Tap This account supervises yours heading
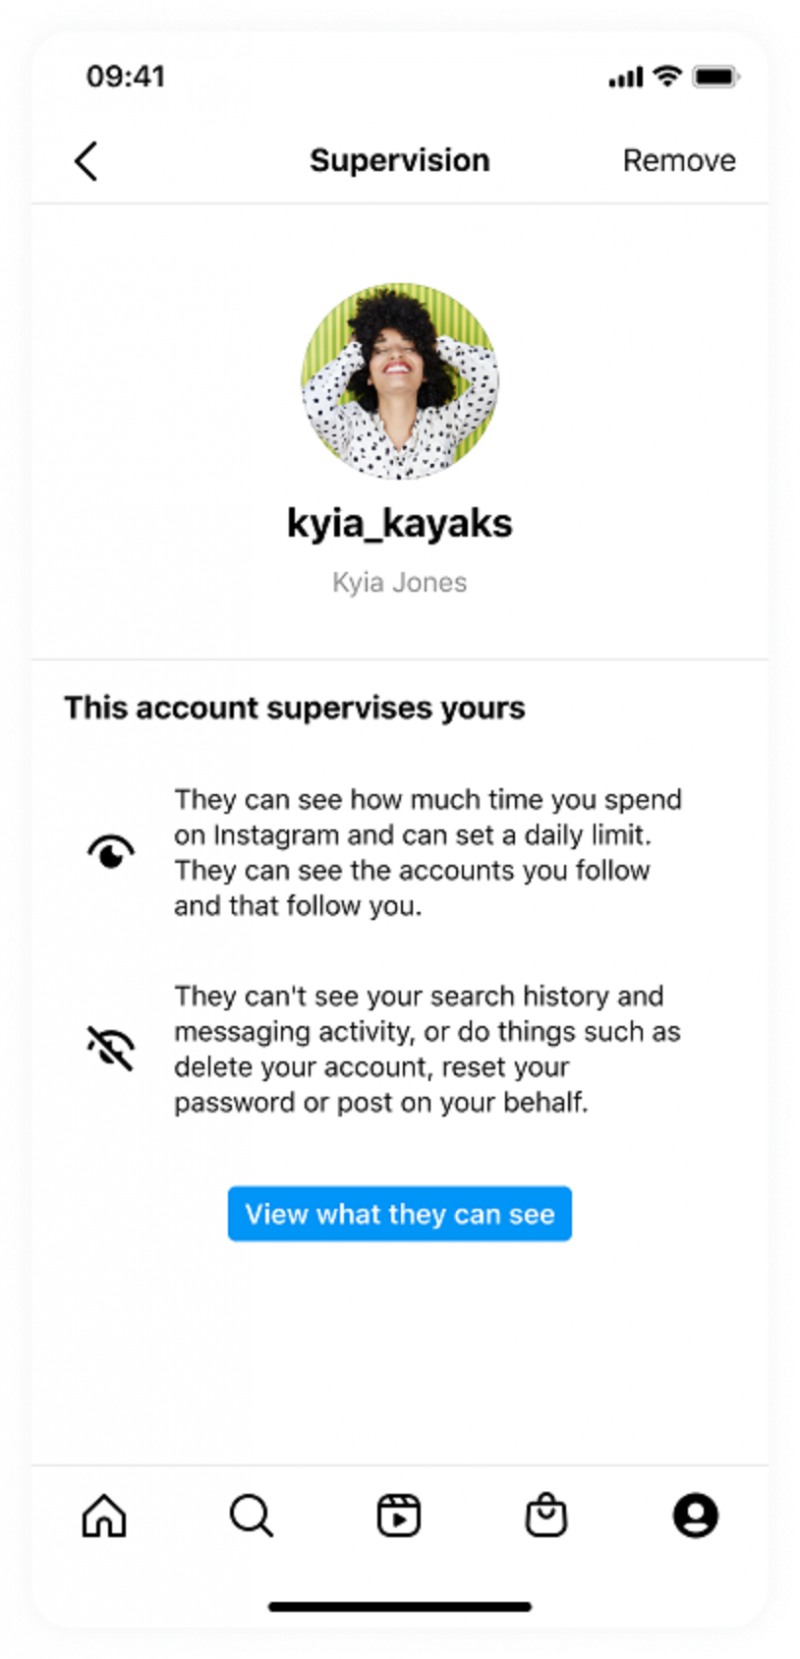800x1659 pixels. (x=295, y=708)
